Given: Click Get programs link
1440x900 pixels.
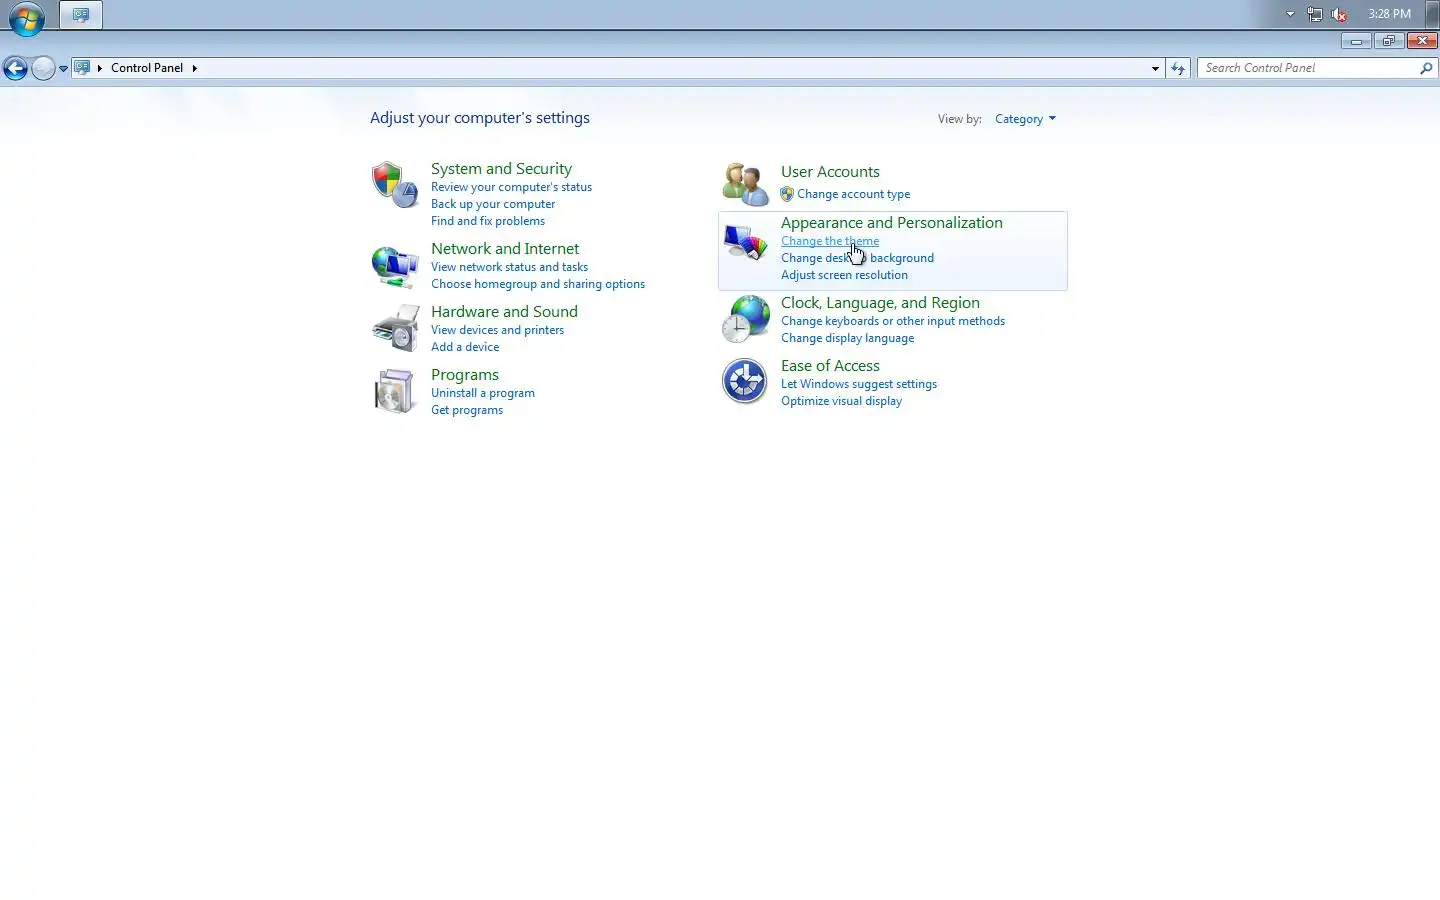Looking at the screenshot, I should (x=467, y=410).
